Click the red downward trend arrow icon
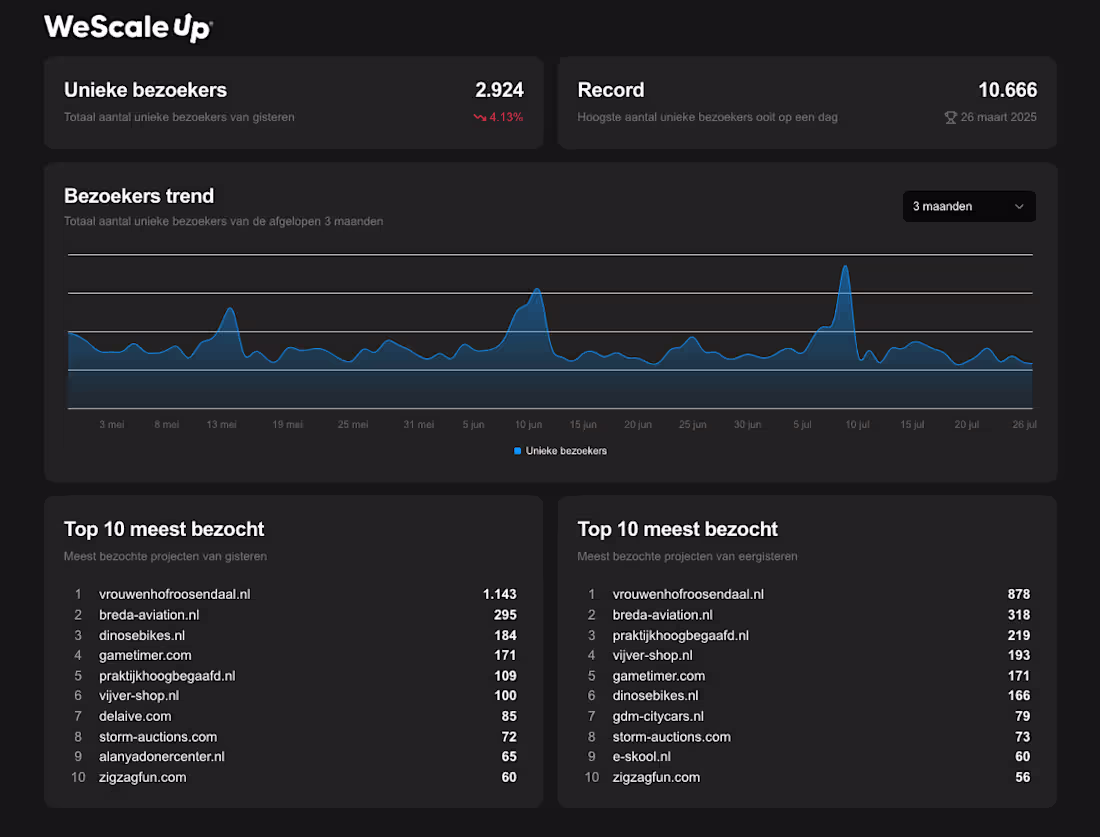1100x837 pixels. tap(478, 116)
